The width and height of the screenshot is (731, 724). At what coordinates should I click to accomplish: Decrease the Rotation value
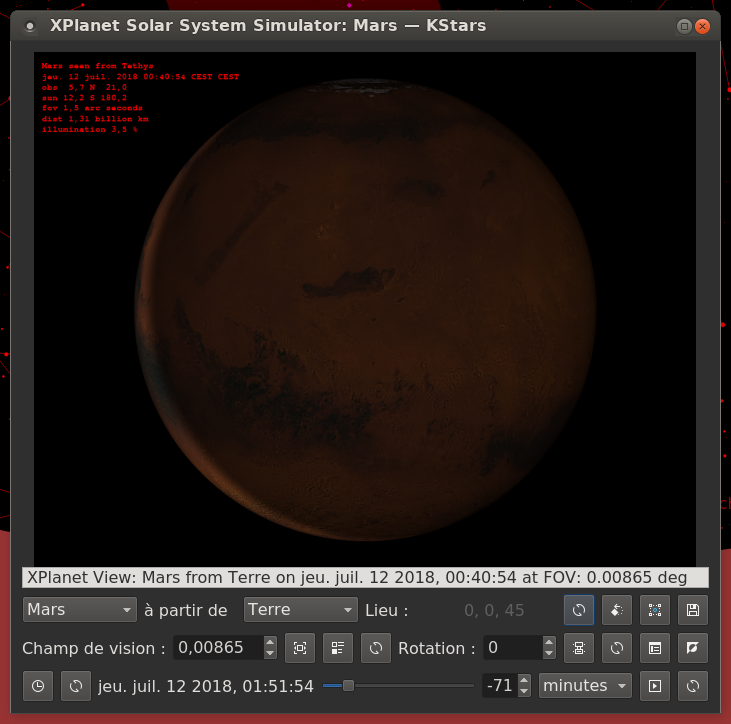pos(549,654)
